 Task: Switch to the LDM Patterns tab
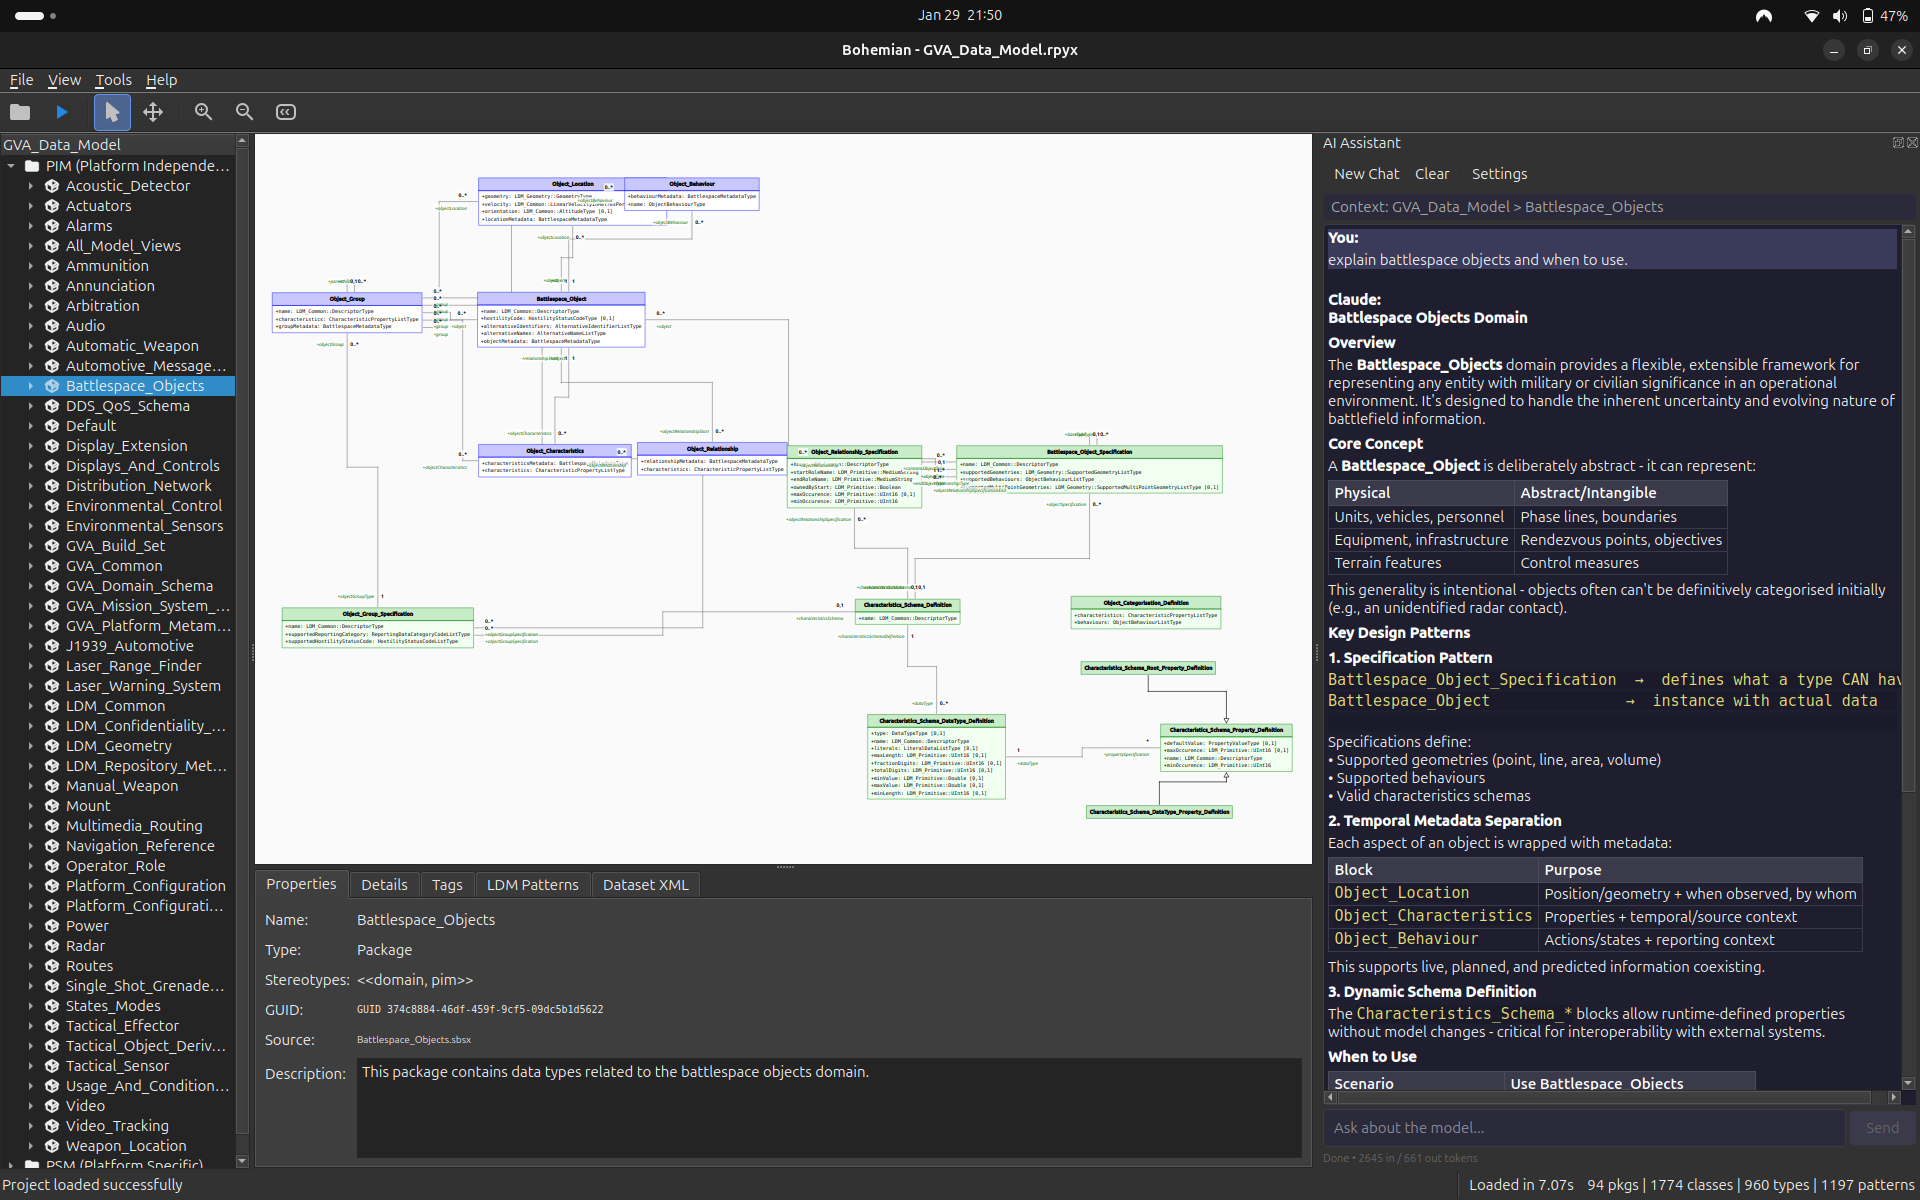pyautogui.click(x=532, y=885)
